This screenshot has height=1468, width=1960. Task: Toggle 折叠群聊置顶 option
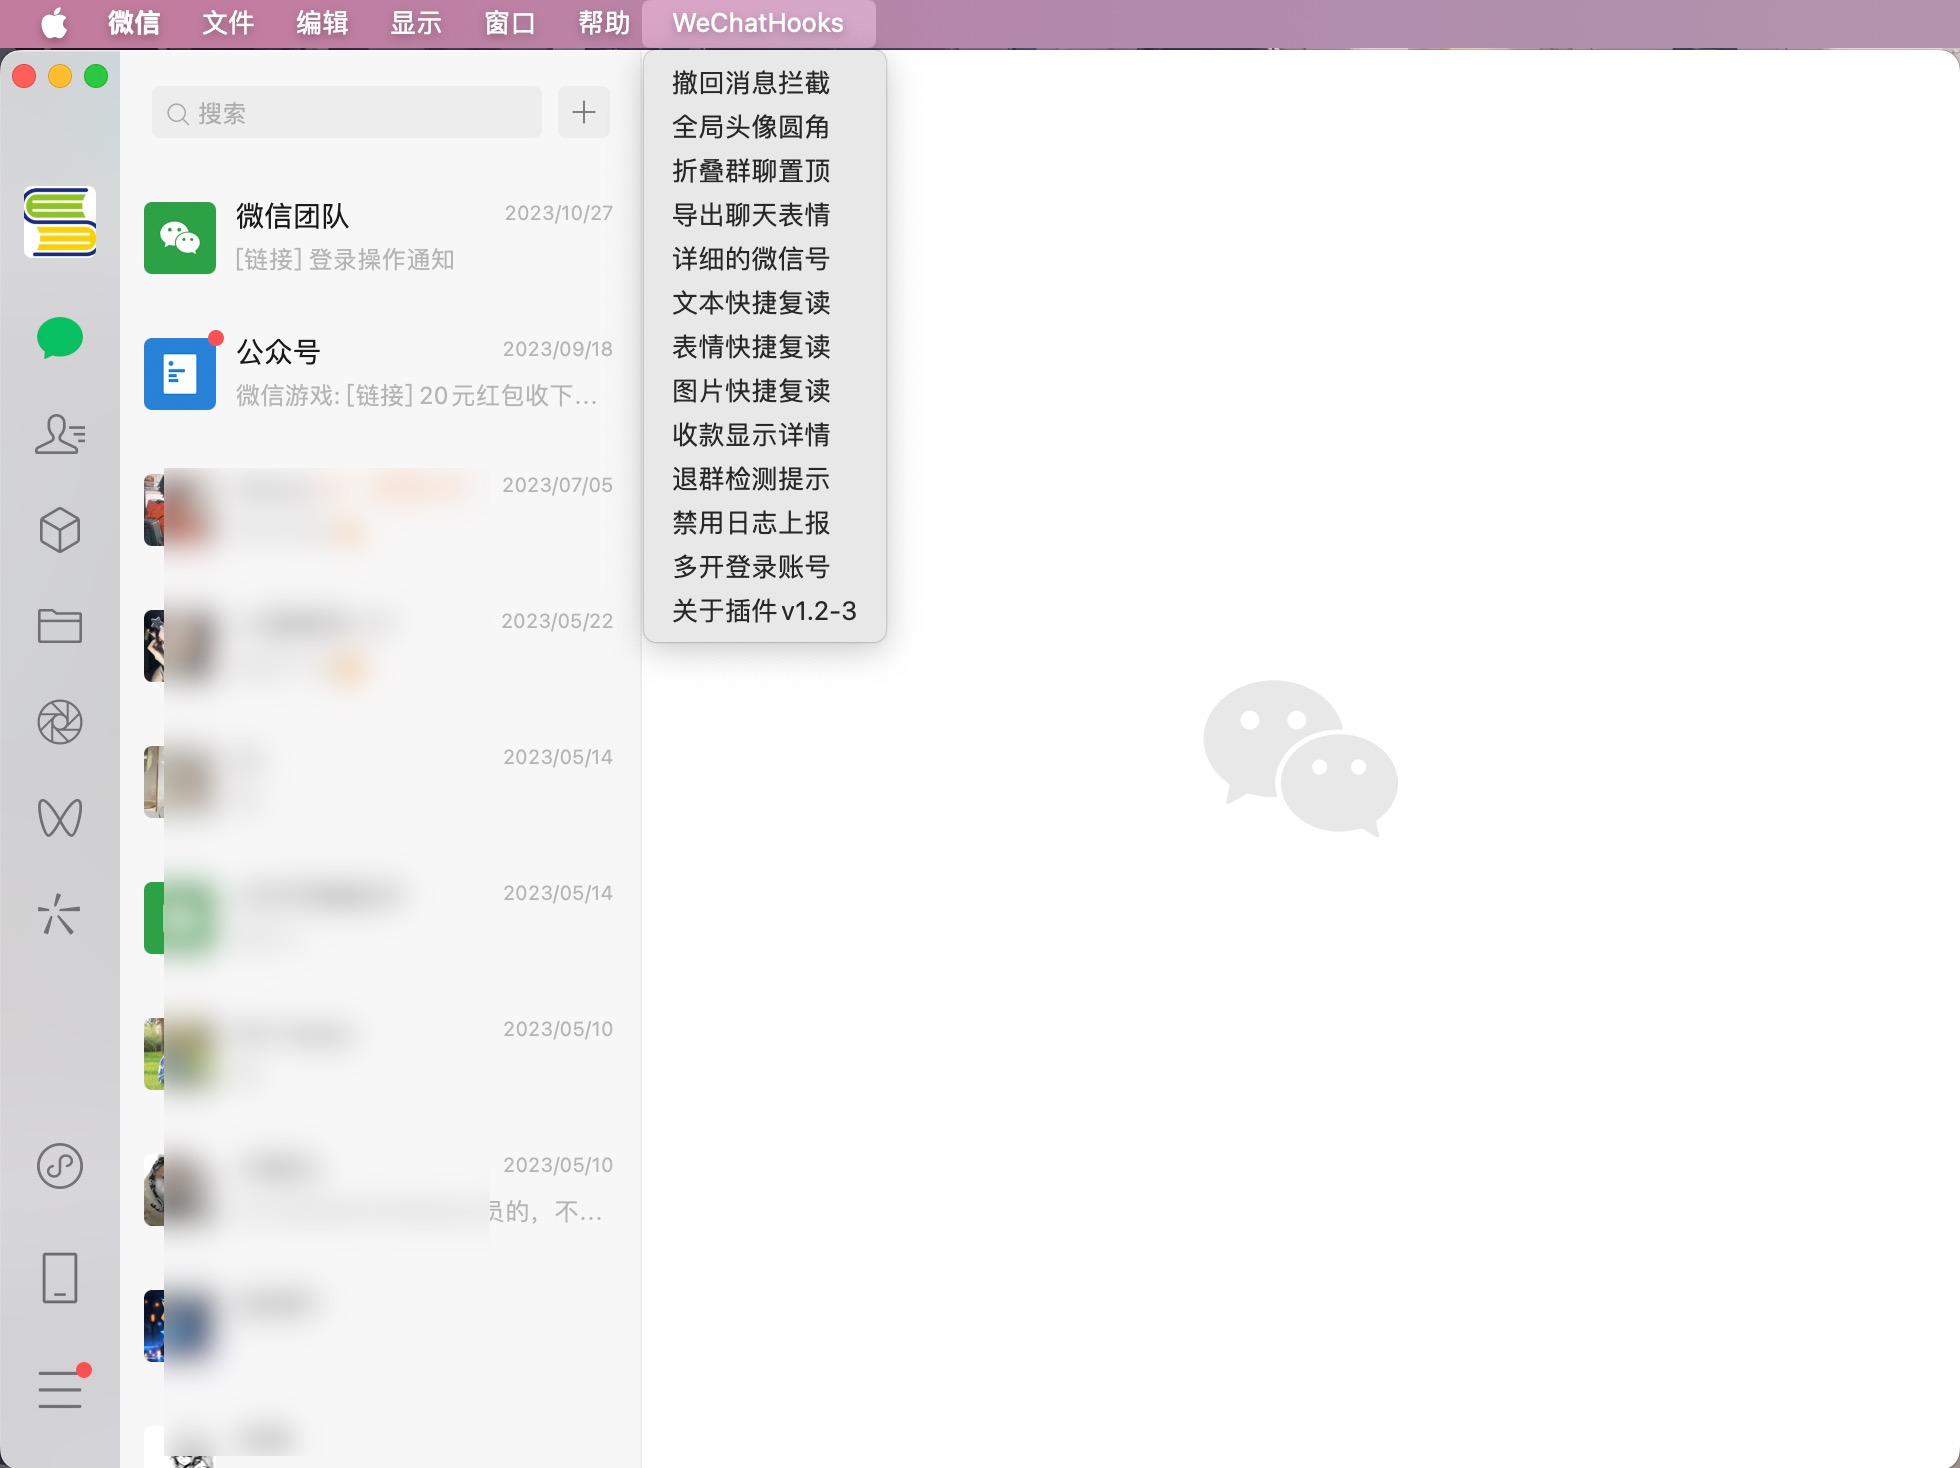pos(765,171)
